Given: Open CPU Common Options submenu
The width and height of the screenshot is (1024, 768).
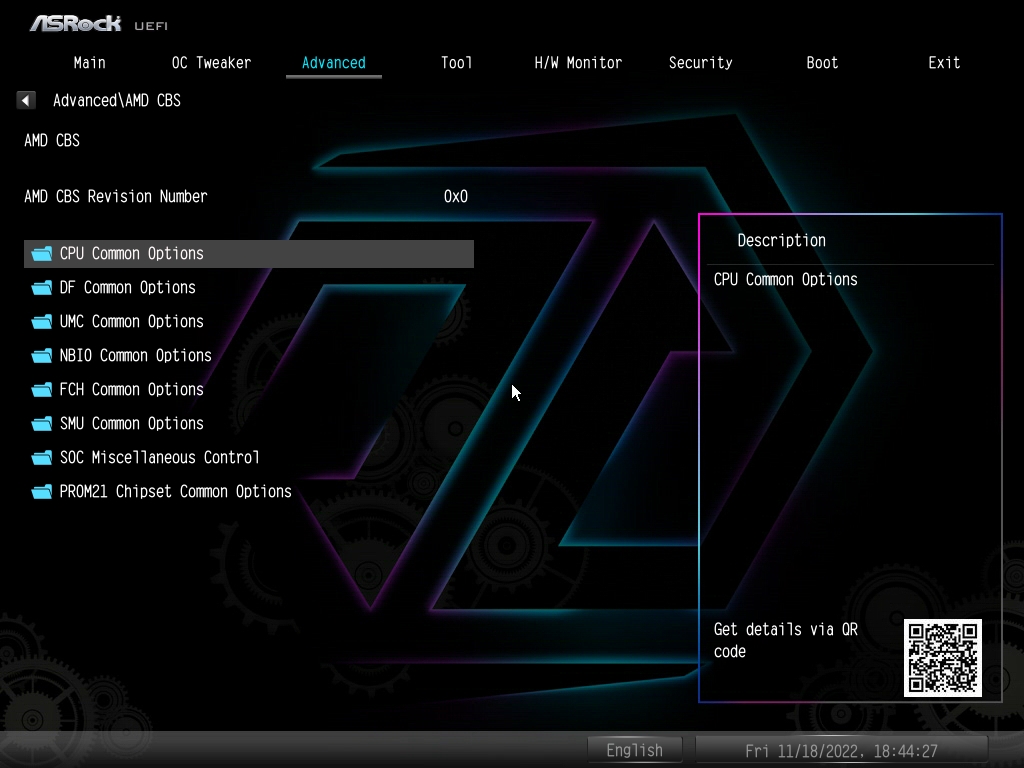Looking at the screenshot, I should (x=249, y=253).
